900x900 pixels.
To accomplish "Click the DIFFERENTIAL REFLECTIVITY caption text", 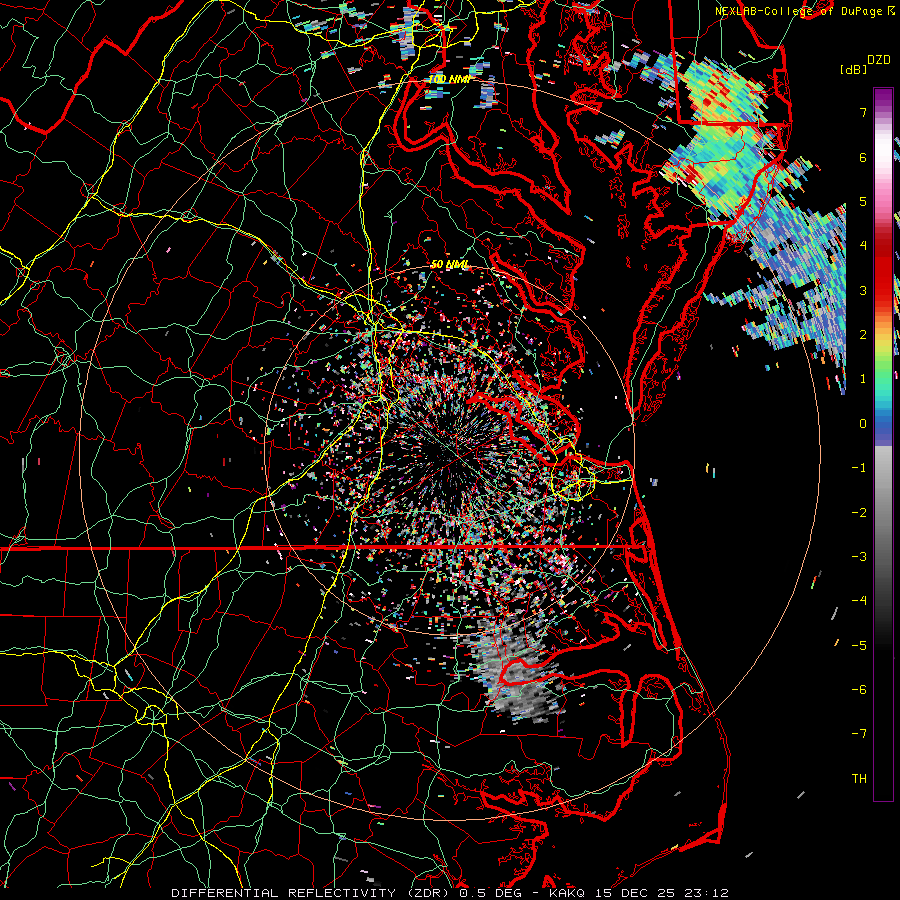I will click(x=284, y=893).
